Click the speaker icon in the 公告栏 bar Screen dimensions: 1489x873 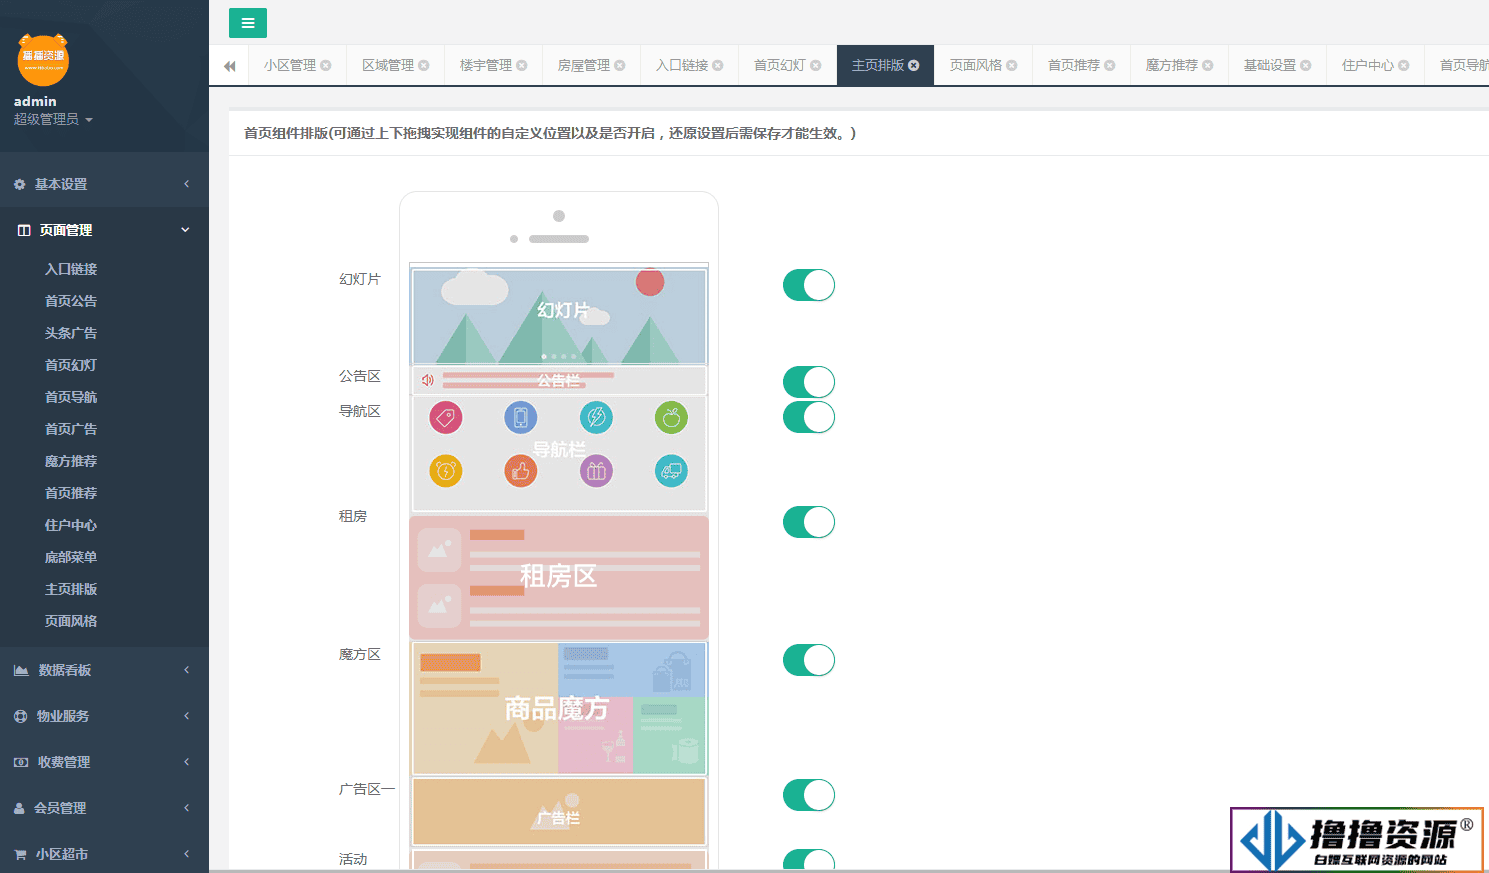pos(428,380)
